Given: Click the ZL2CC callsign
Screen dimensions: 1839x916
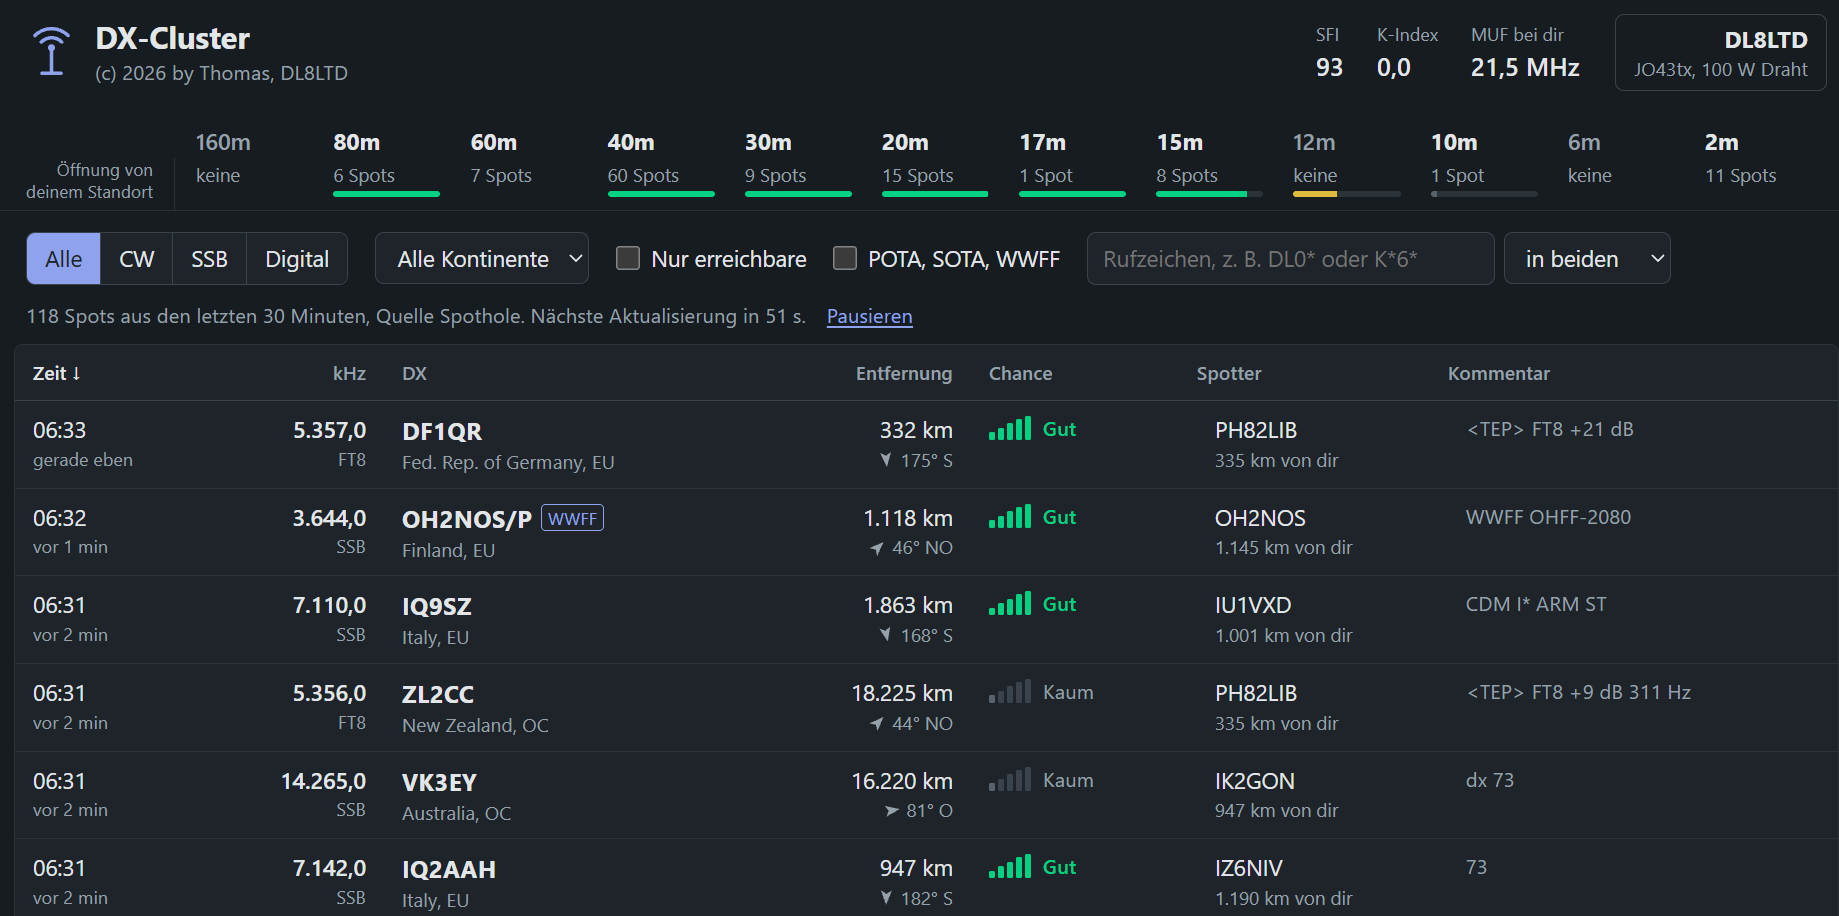Looking at the screenshot, I should 438,695.
